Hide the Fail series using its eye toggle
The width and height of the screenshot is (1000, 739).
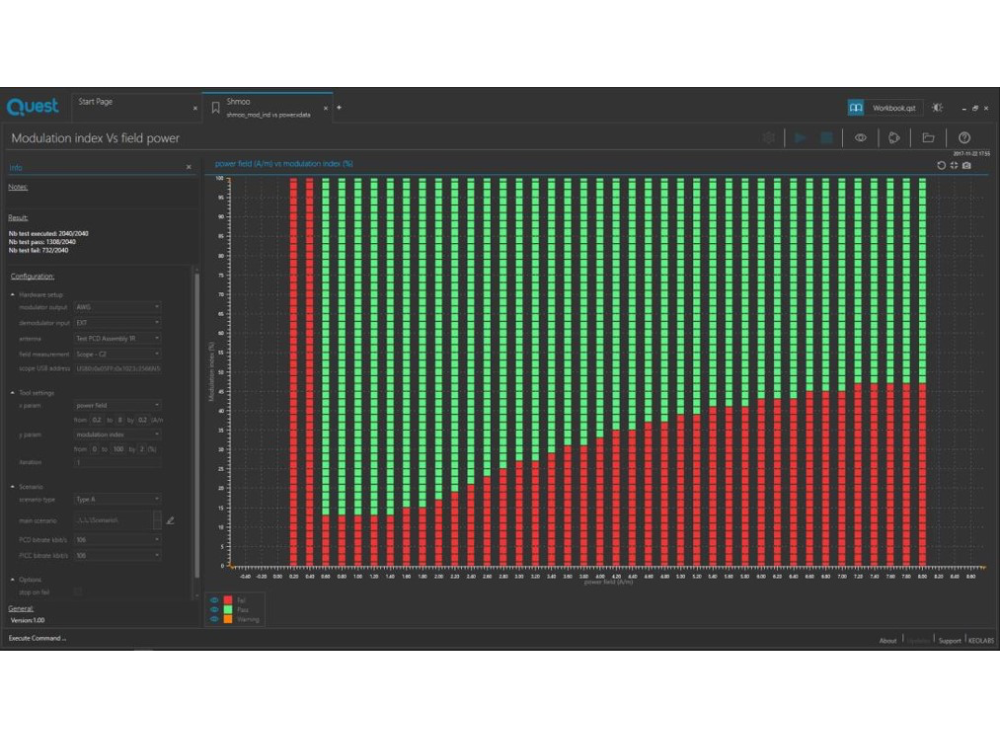214,600
